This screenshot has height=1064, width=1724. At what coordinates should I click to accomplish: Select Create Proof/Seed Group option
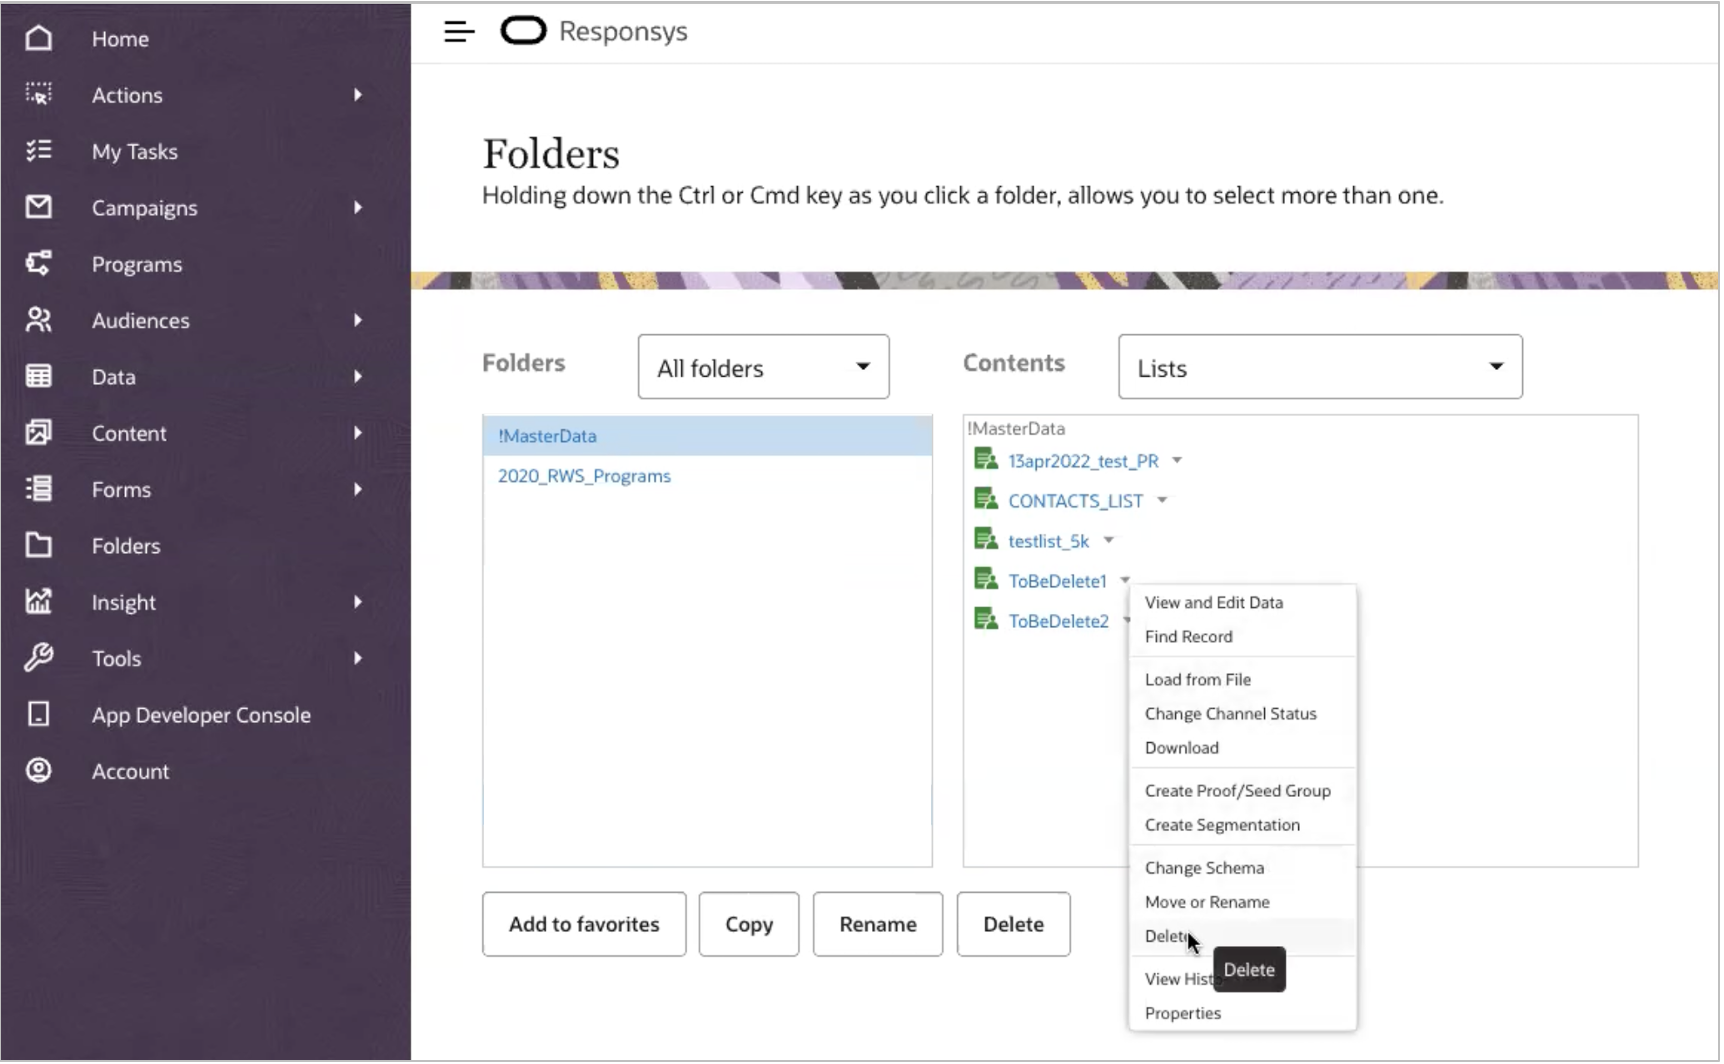tap(1237, 790)
